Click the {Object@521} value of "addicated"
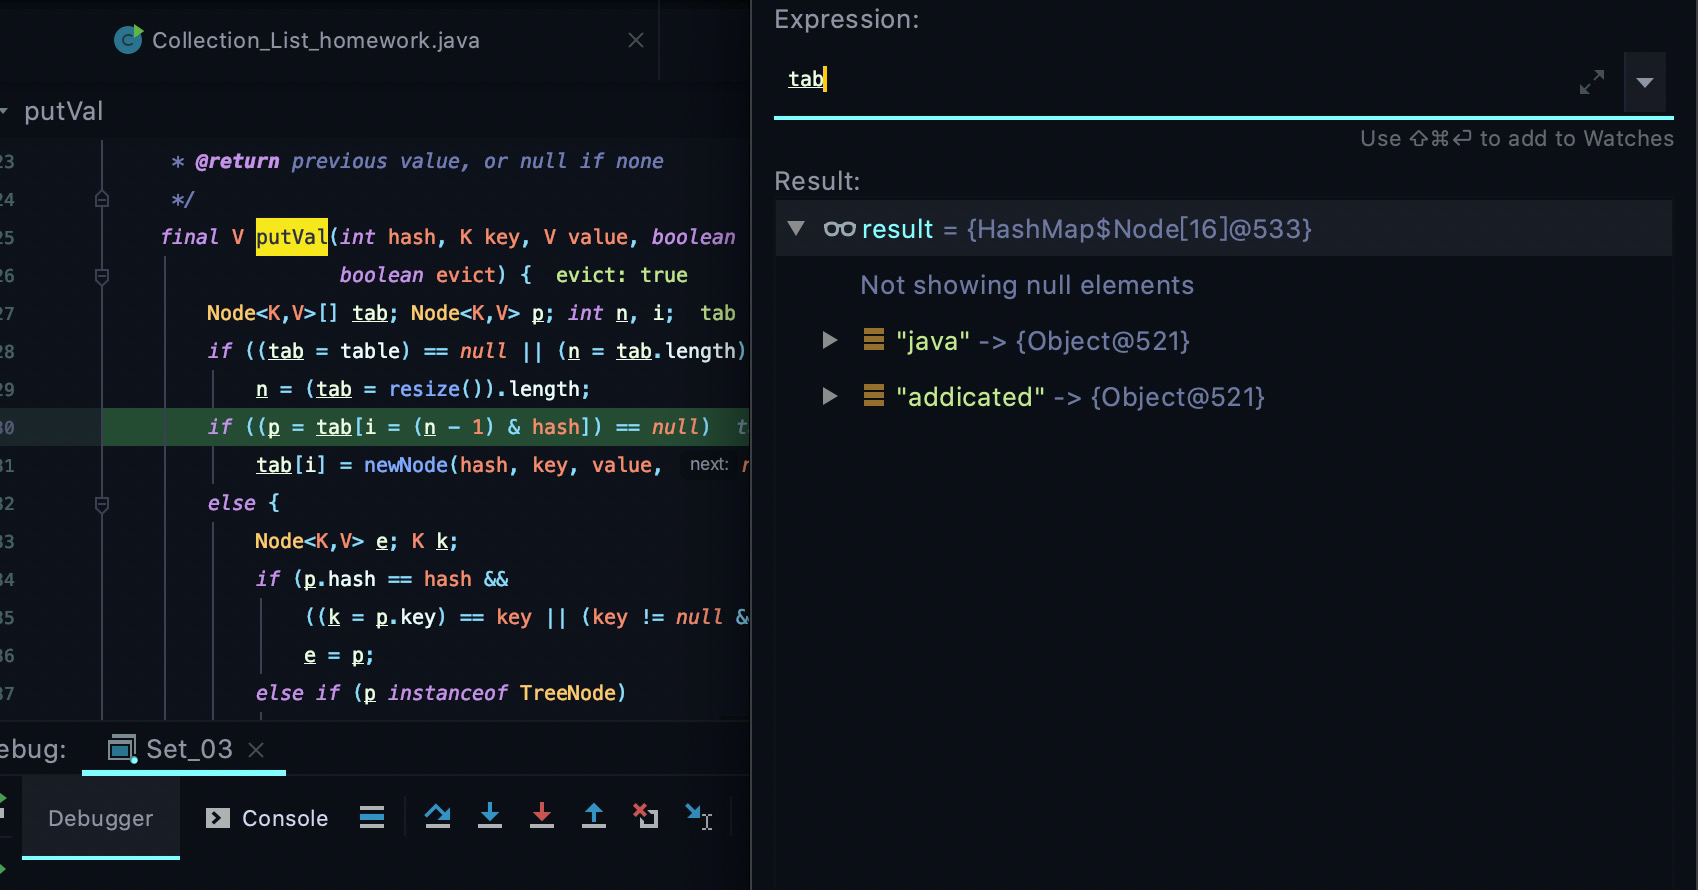The height and width of the screenshot is (890, 1698). [x=1178, y=397]
